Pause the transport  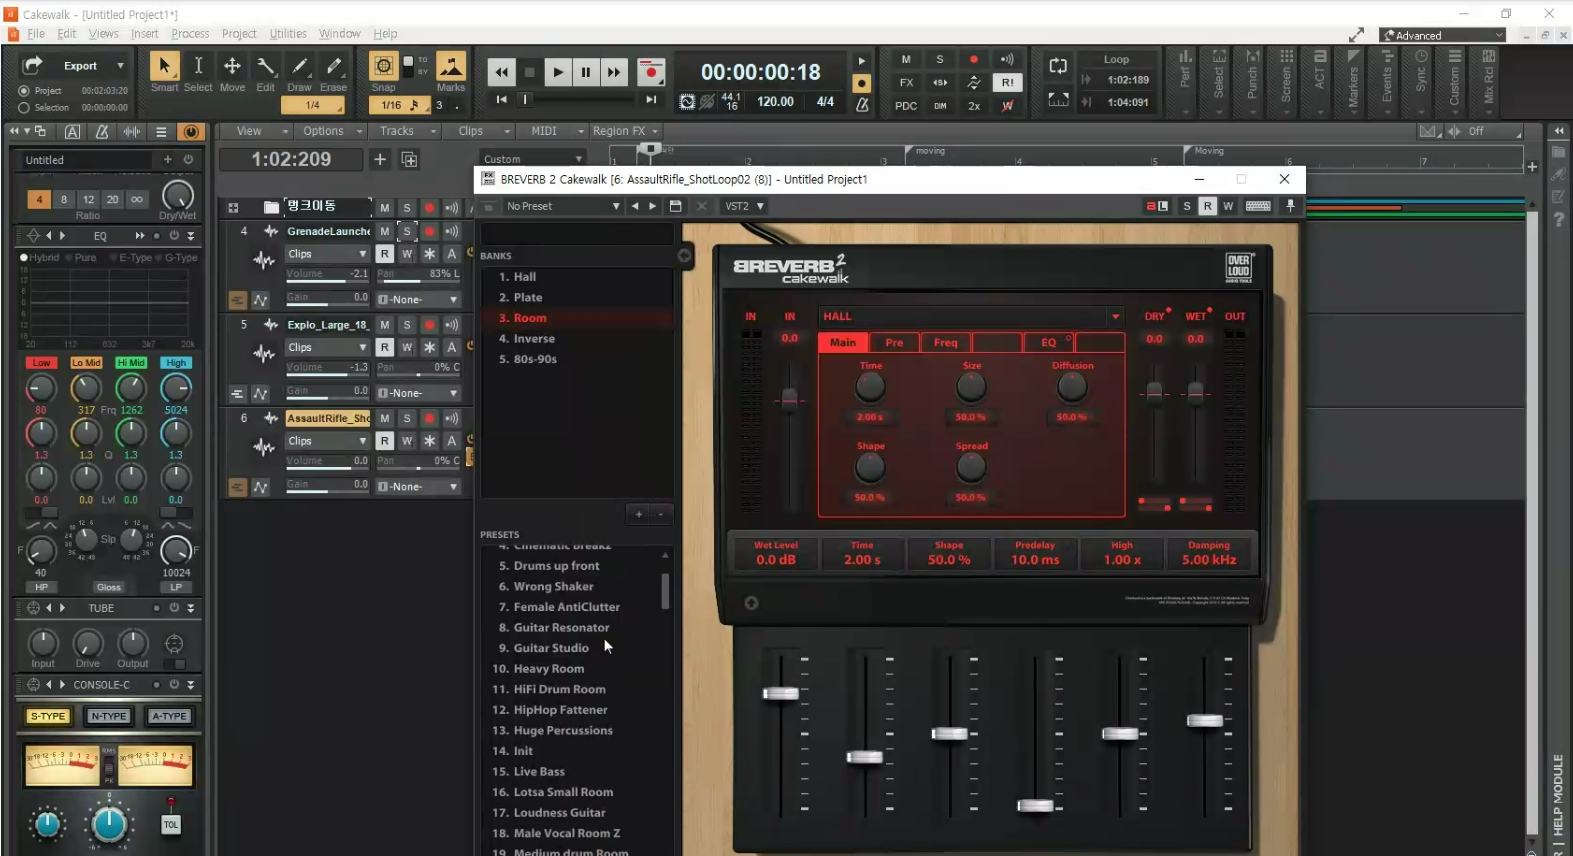586,72
